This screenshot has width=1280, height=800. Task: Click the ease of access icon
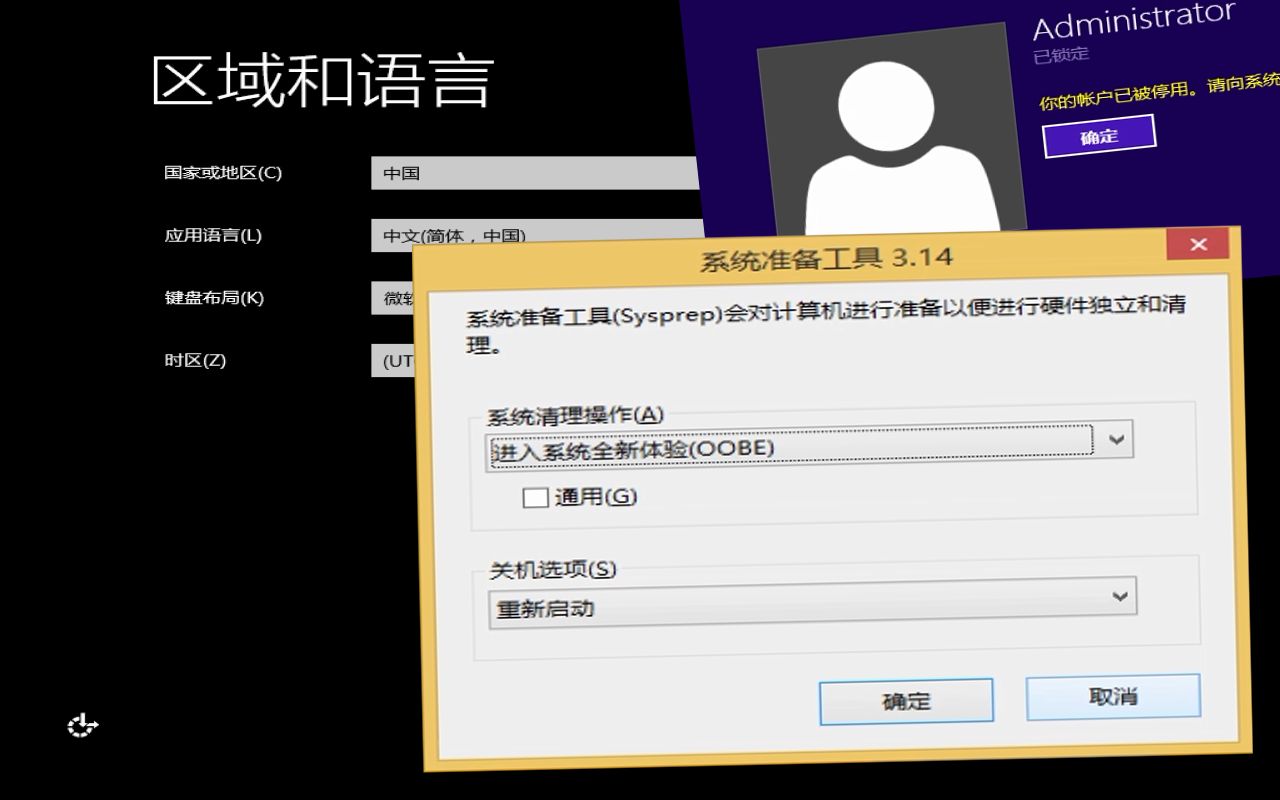click(83, 725)
